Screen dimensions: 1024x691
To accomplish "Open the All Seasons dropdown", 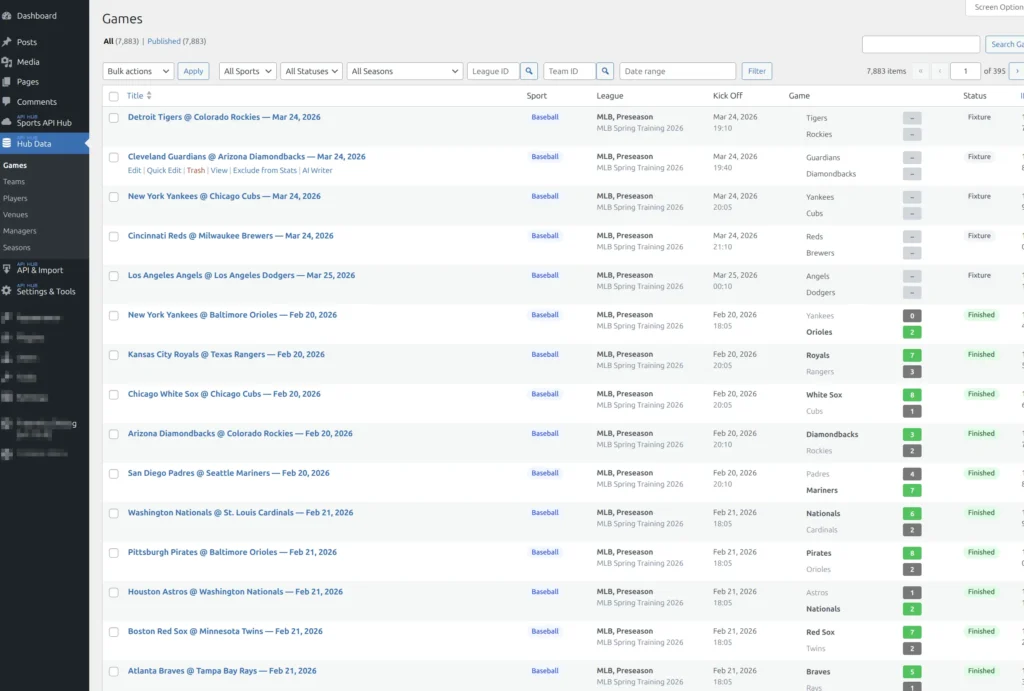I will tap(405, 71).
